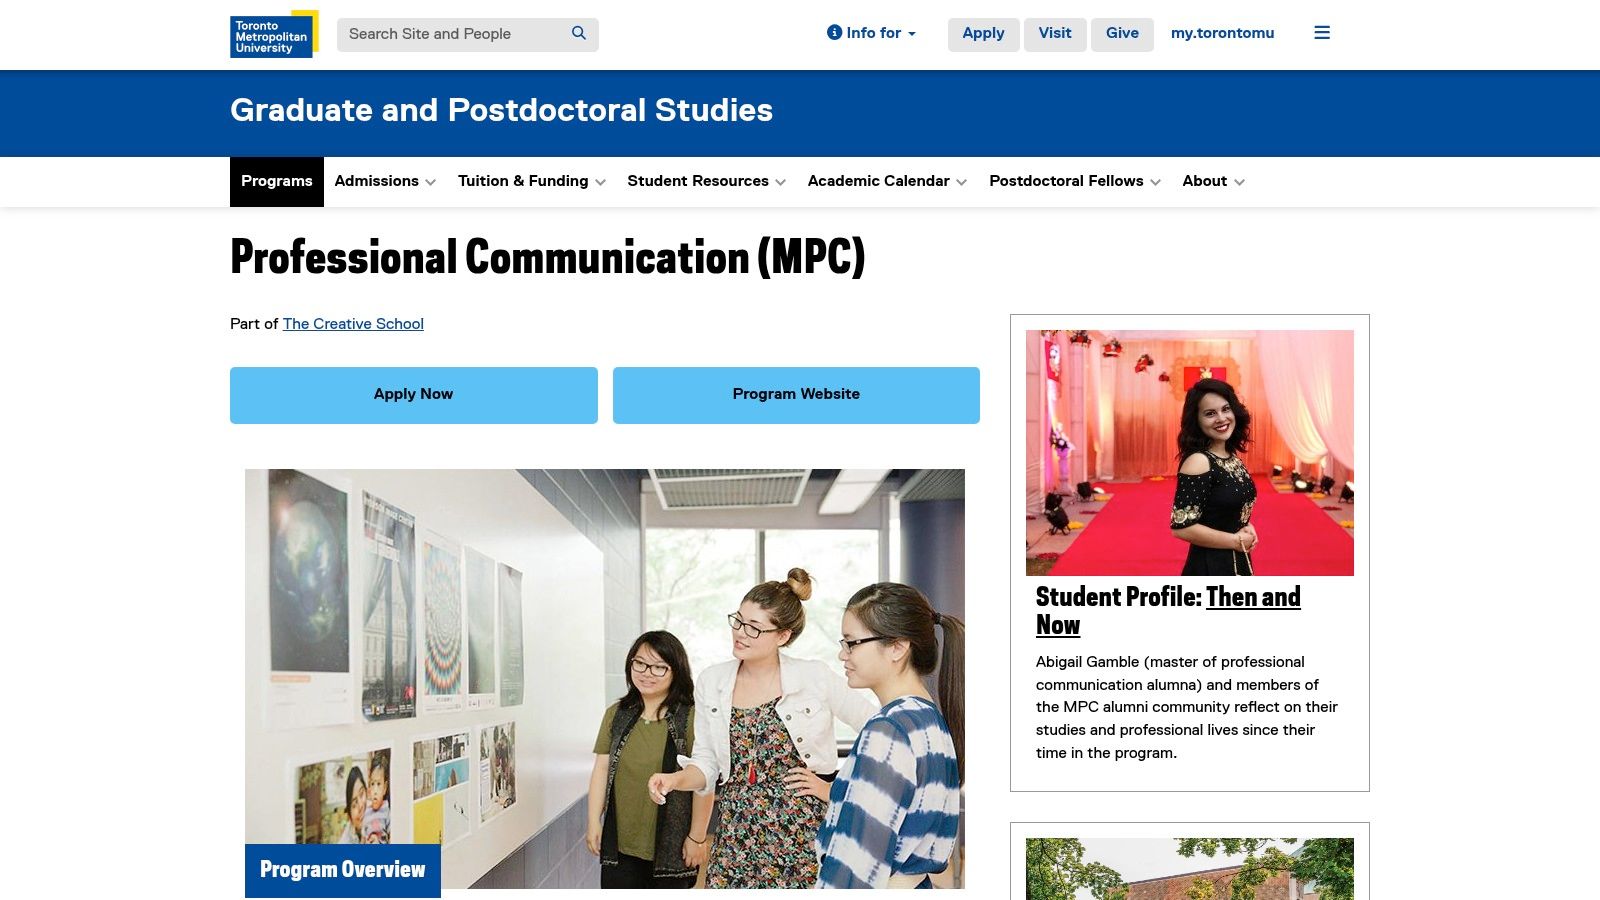This screenshot has height=900, width=1600.
Task: Click the Toronto Metropolitan University logo
Action: tap(274, 34)
